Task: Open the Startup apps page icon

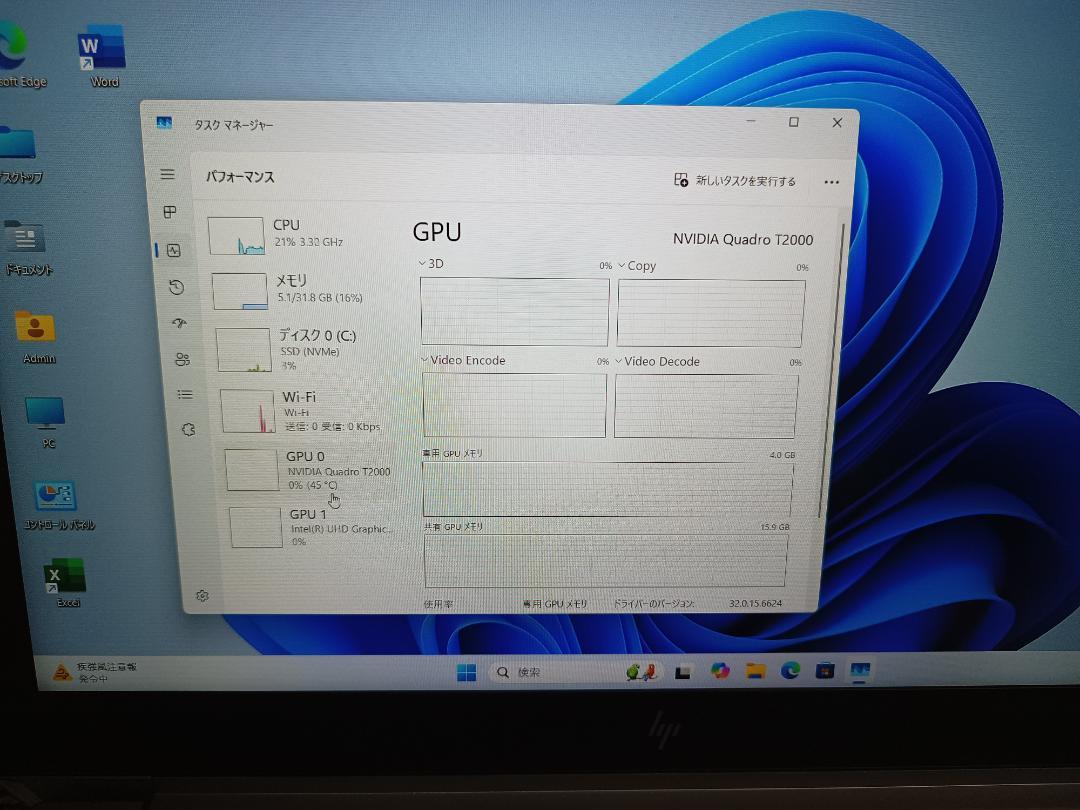Action: (x=180, y=323)
